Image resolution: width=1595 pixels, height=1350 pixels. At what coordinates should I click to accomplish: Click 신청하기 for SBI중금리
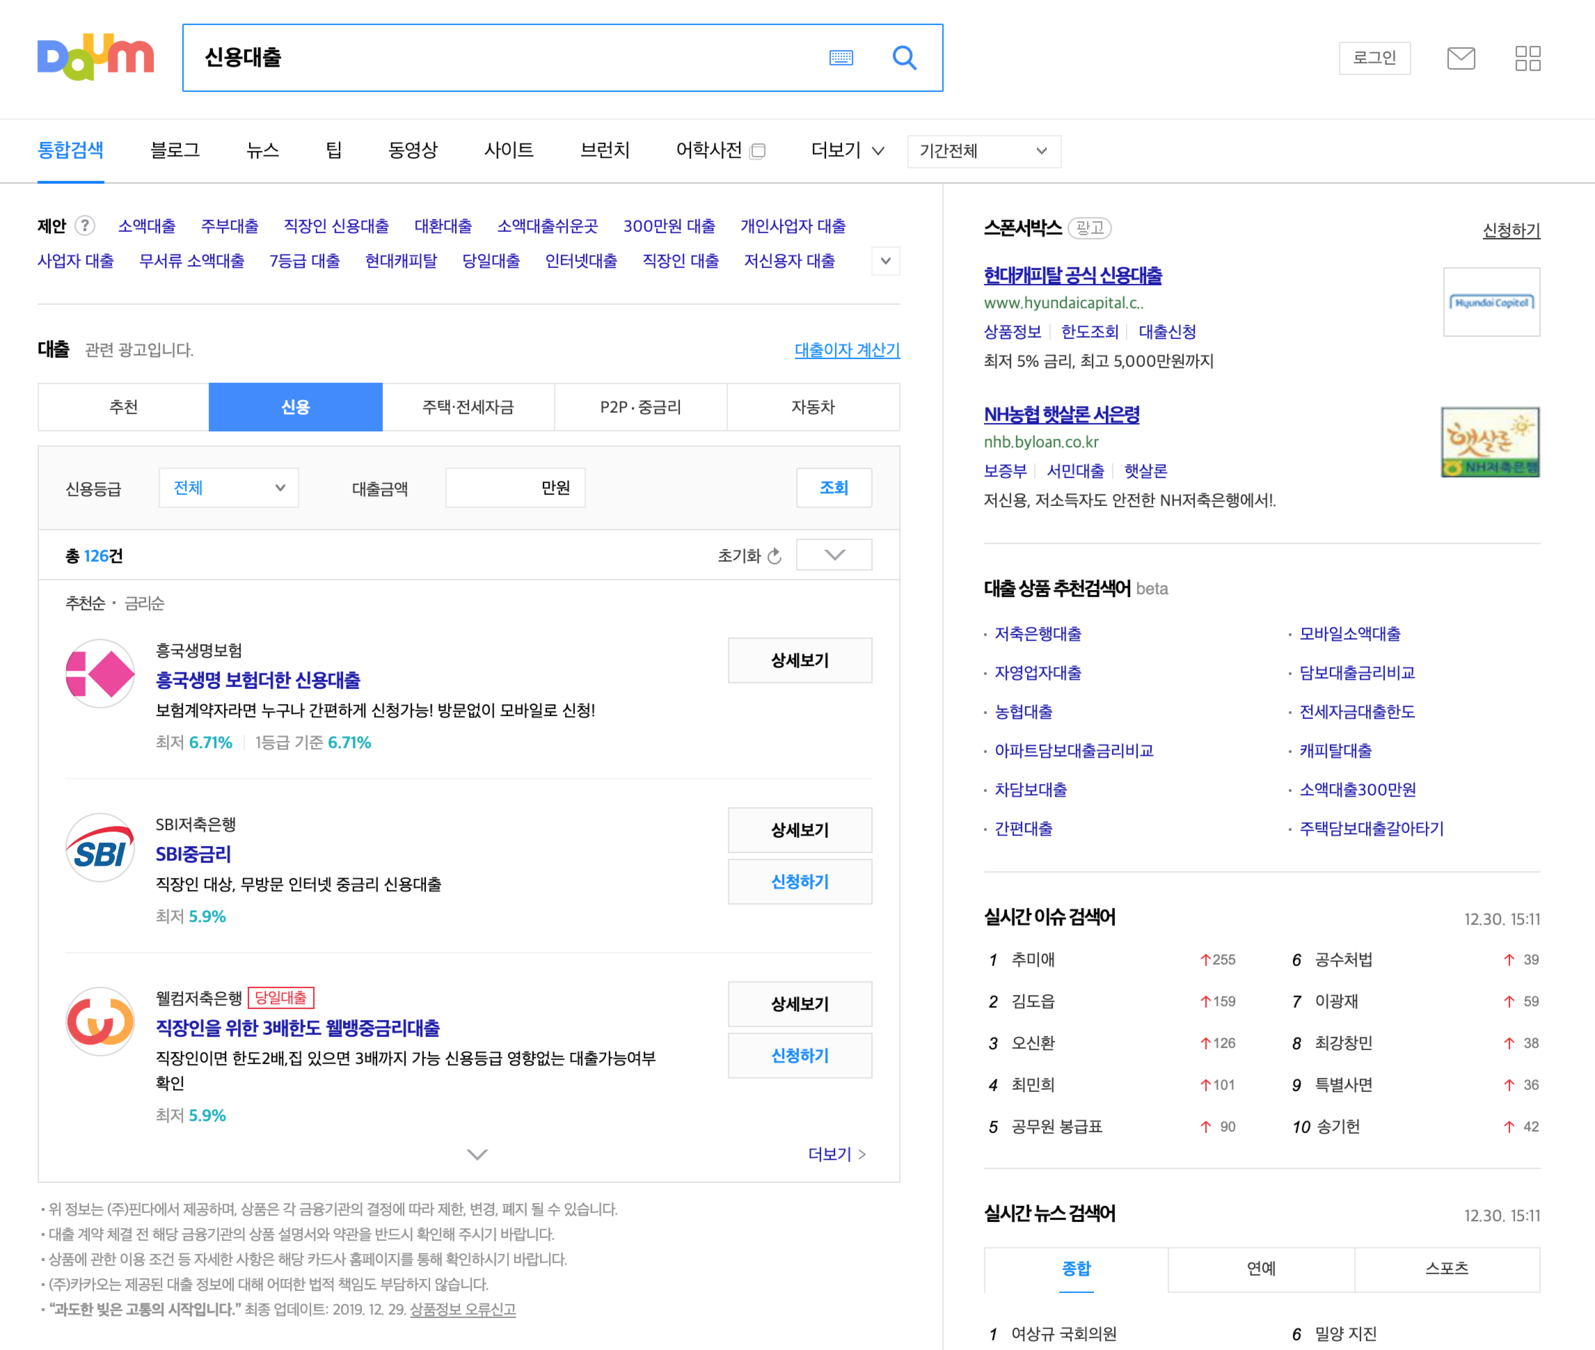click(x=800, y=882)
